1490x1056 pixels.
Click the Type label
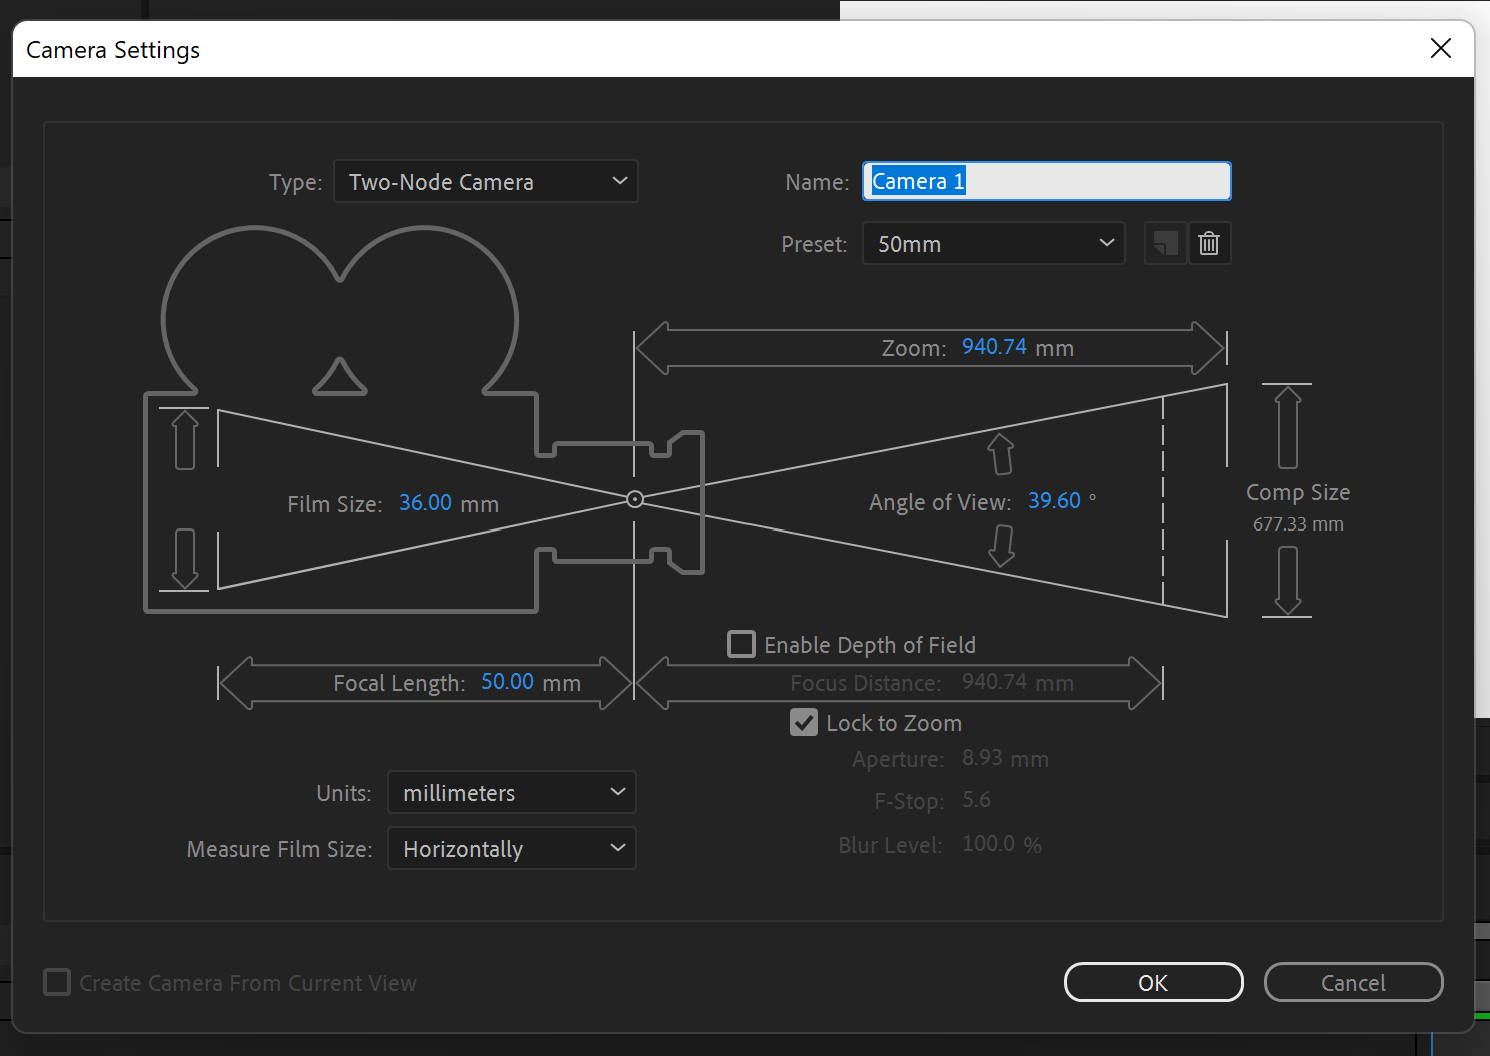click(x=295, y=182)
